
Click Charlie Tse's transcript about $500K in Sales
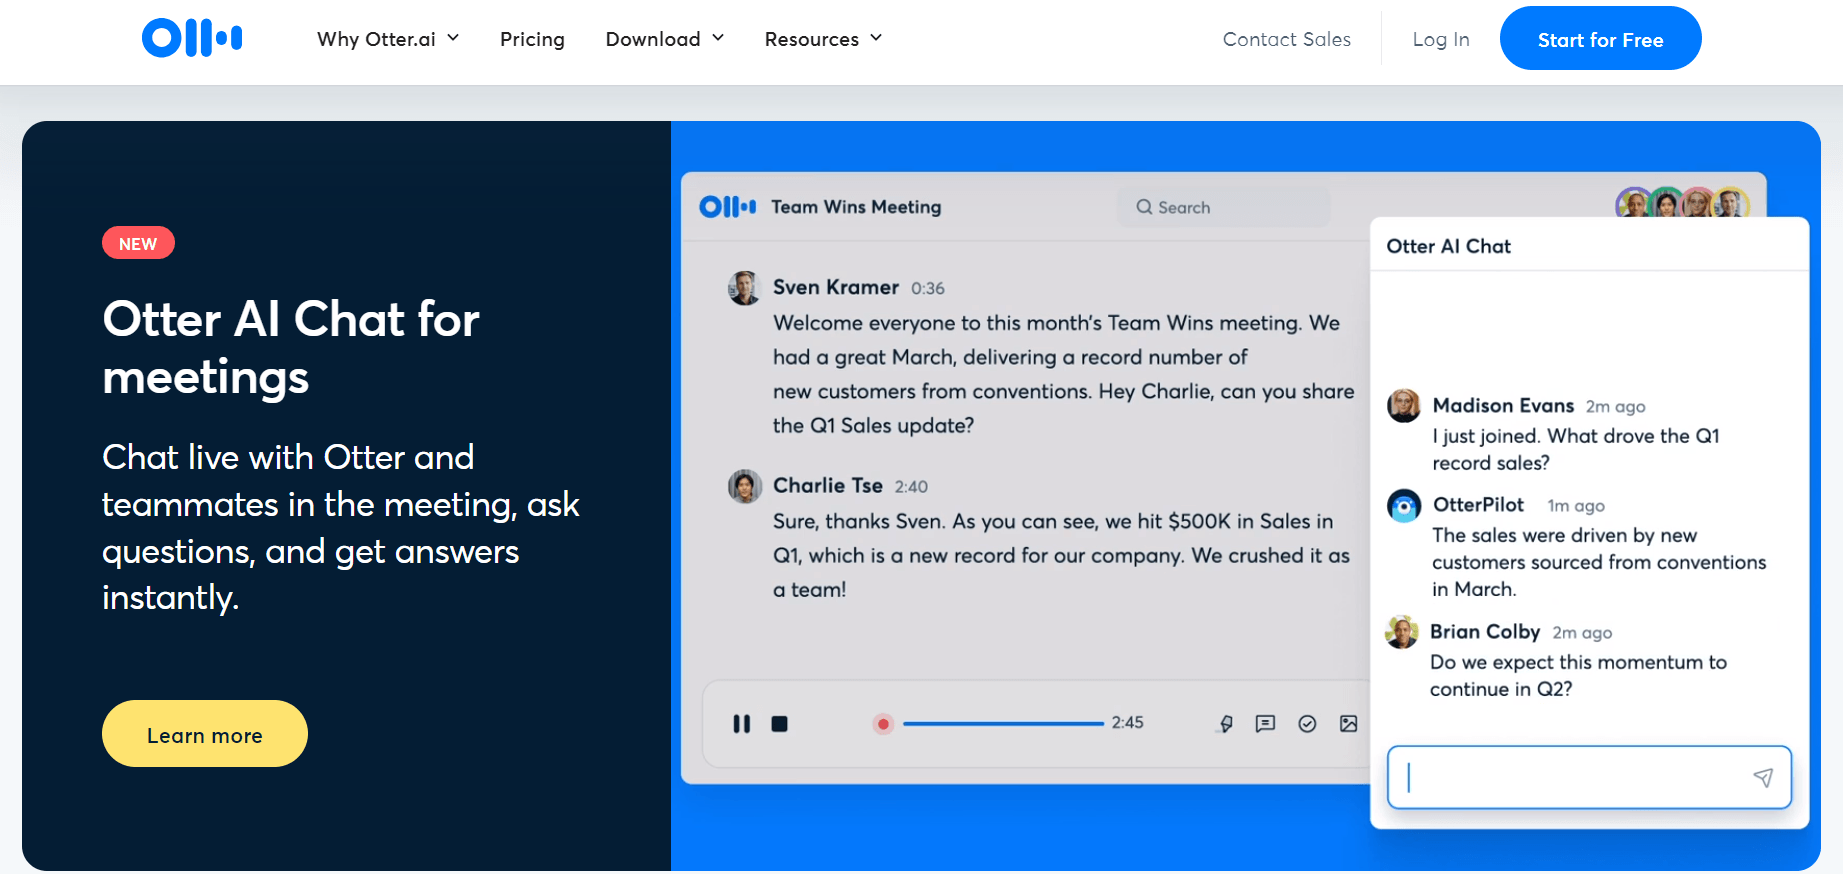pos(1061,555)
